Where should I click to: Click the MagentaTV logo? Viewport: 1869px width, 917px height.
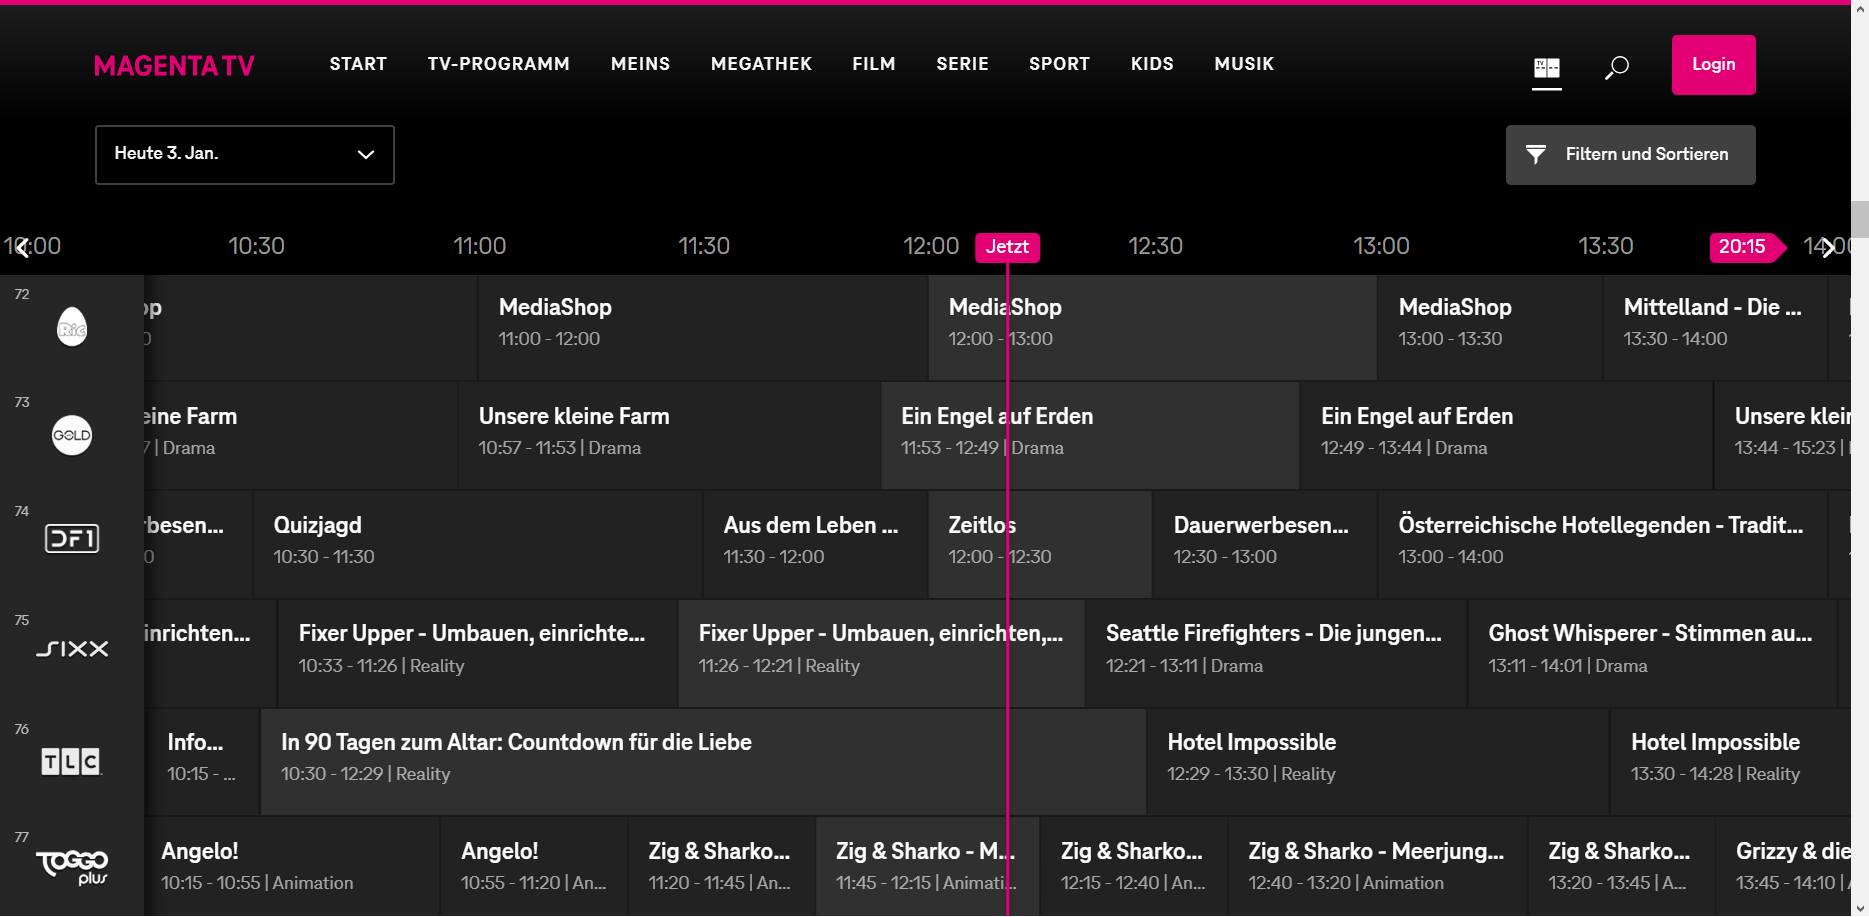click(174, 66)
